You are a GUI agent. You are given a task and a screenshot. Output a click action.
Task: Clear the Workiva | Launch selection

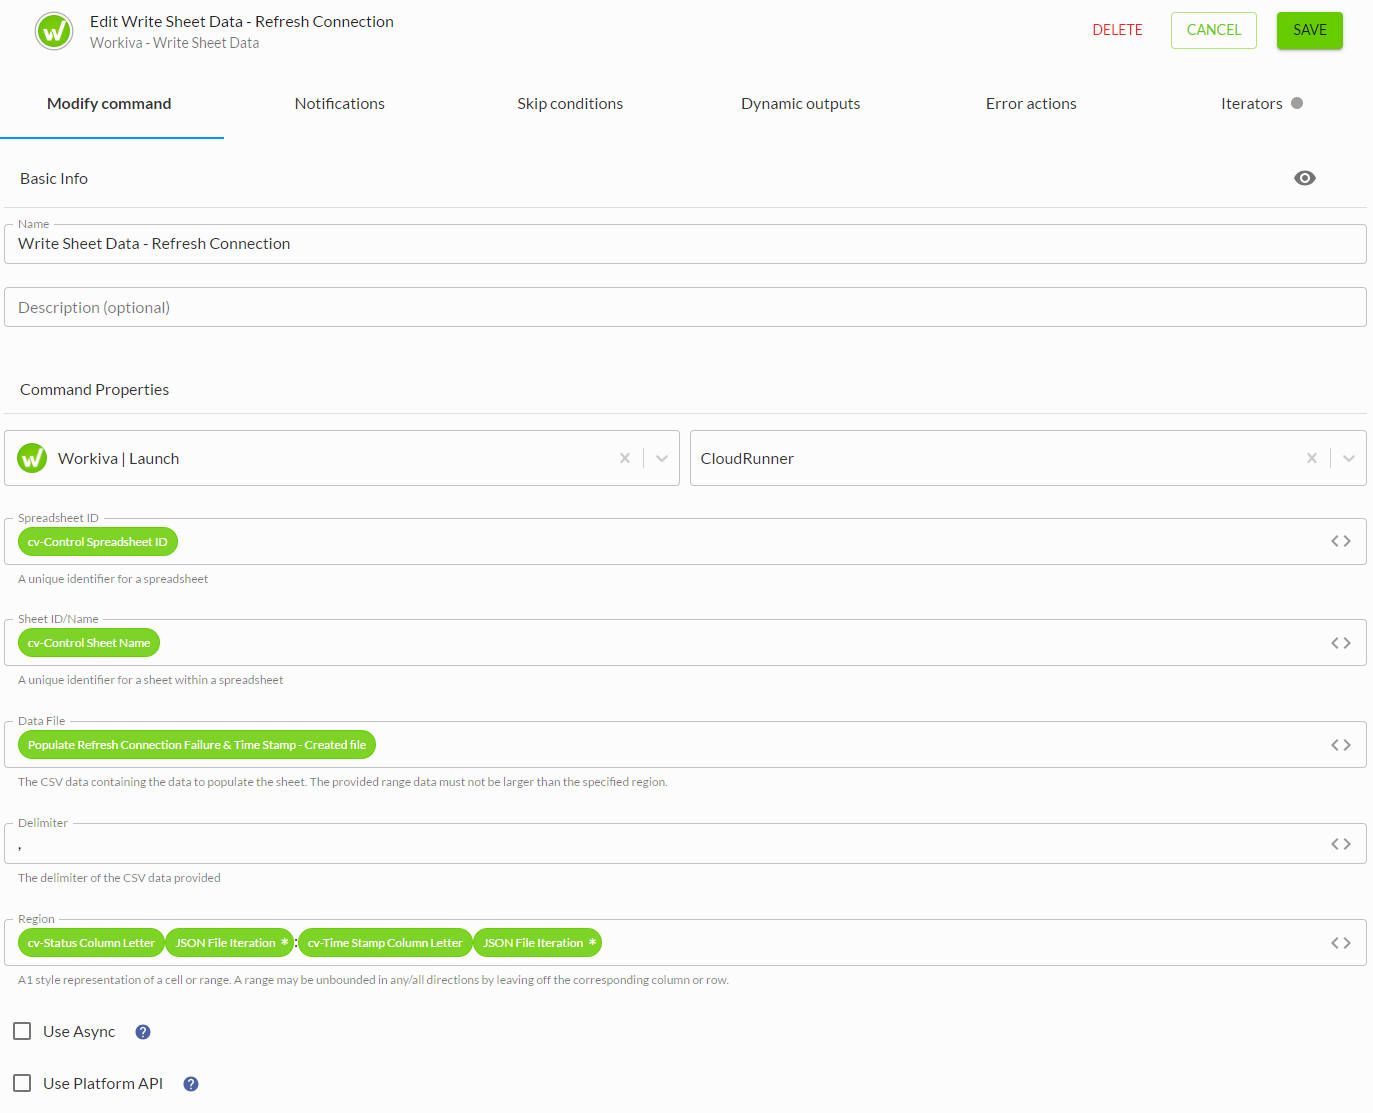(625, 458)
